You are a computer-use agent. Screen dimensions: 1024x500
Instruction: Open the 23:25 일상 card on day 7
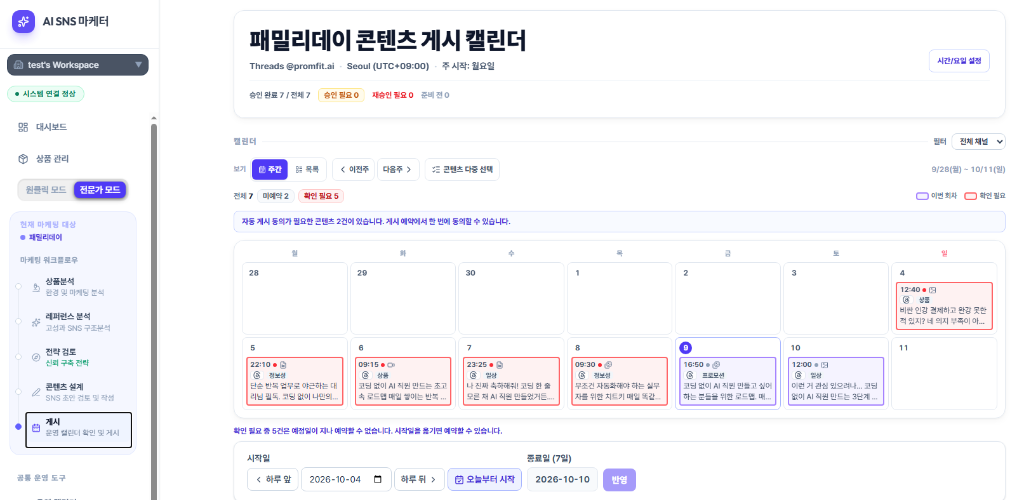click(511, 381)
